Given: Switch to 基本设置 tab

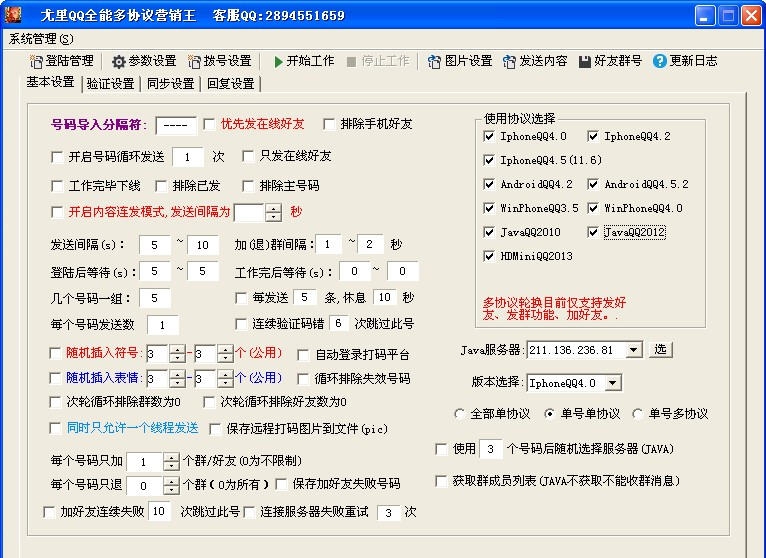Looking at the screenshot, I should [50, 82].
